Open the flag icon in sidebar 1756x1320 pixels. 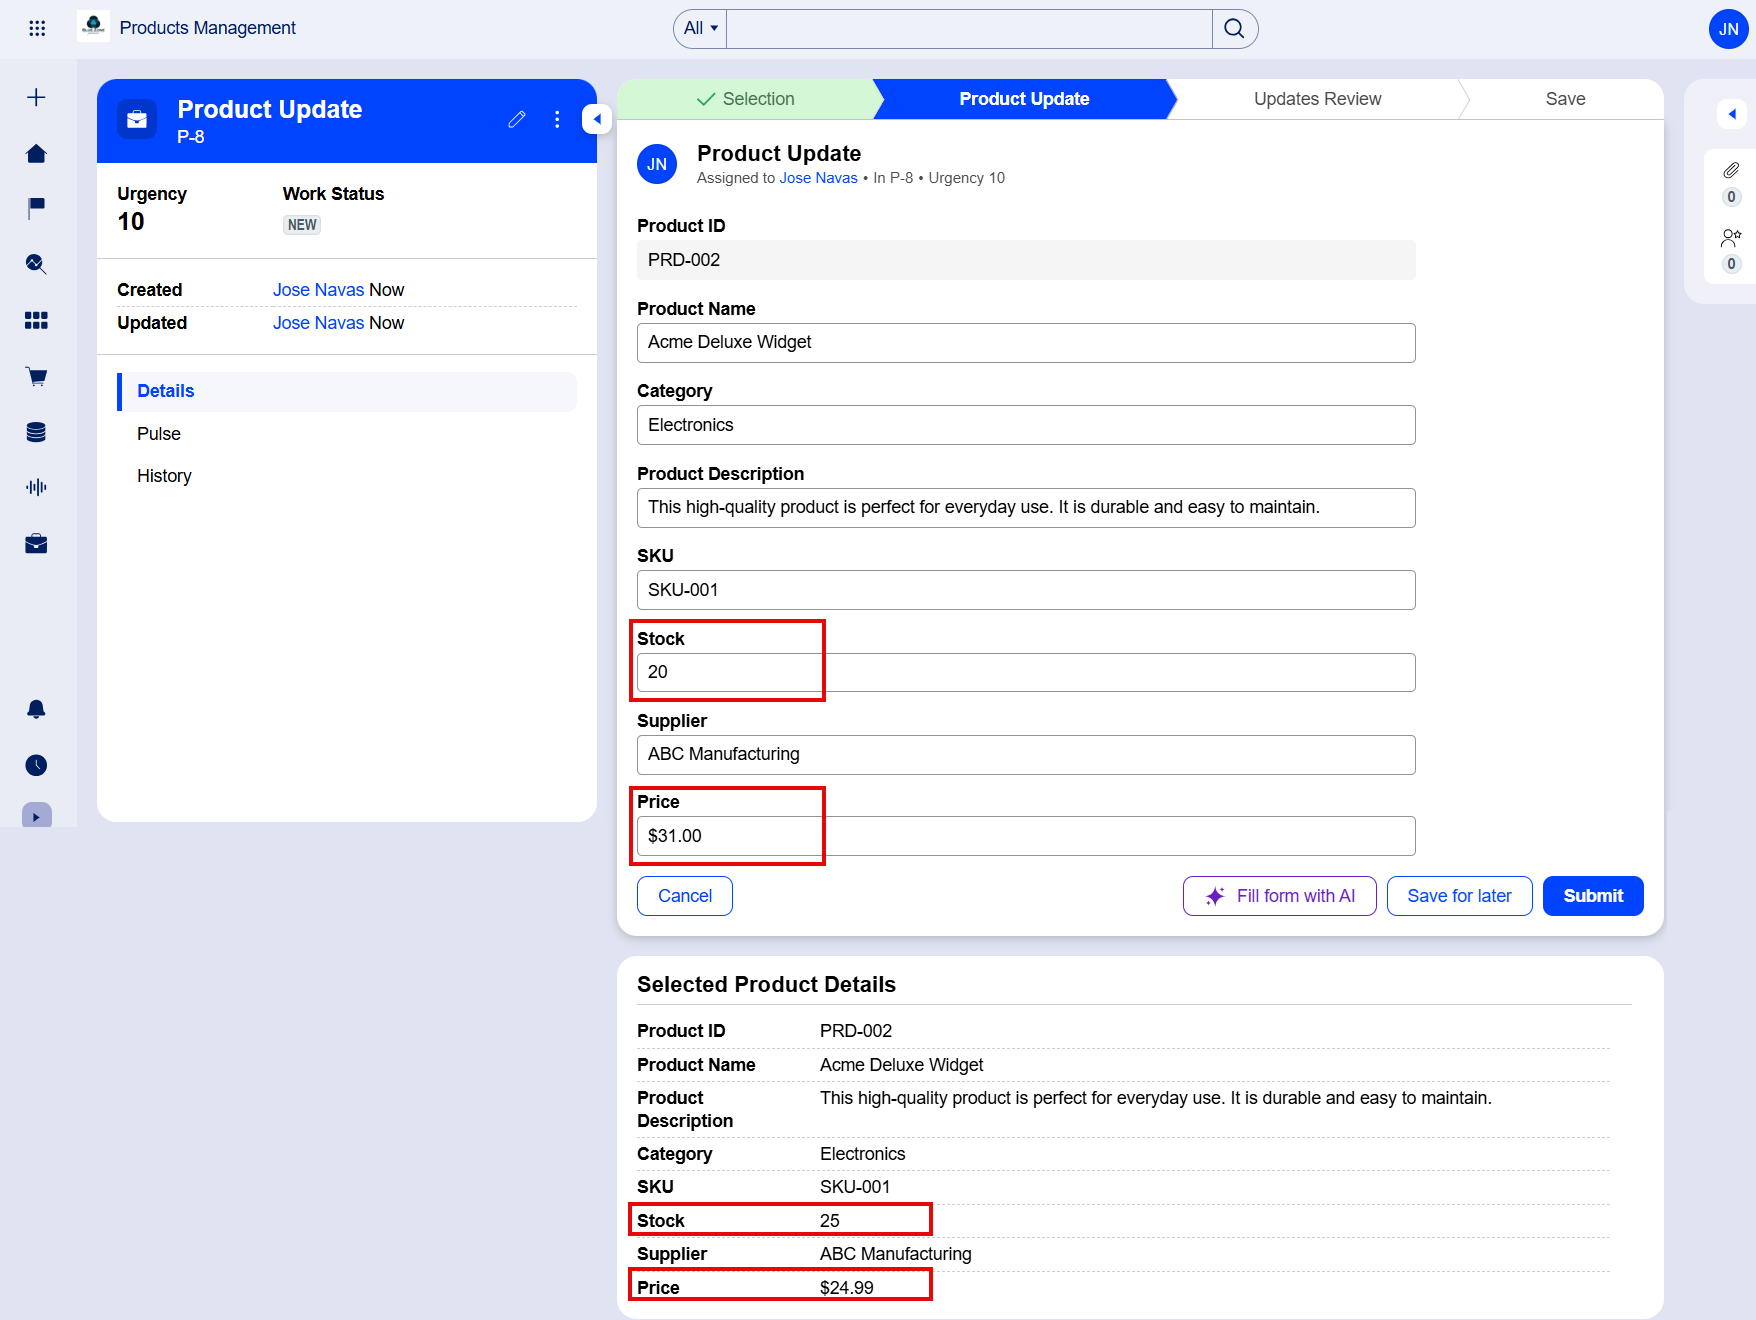(36, 208)
